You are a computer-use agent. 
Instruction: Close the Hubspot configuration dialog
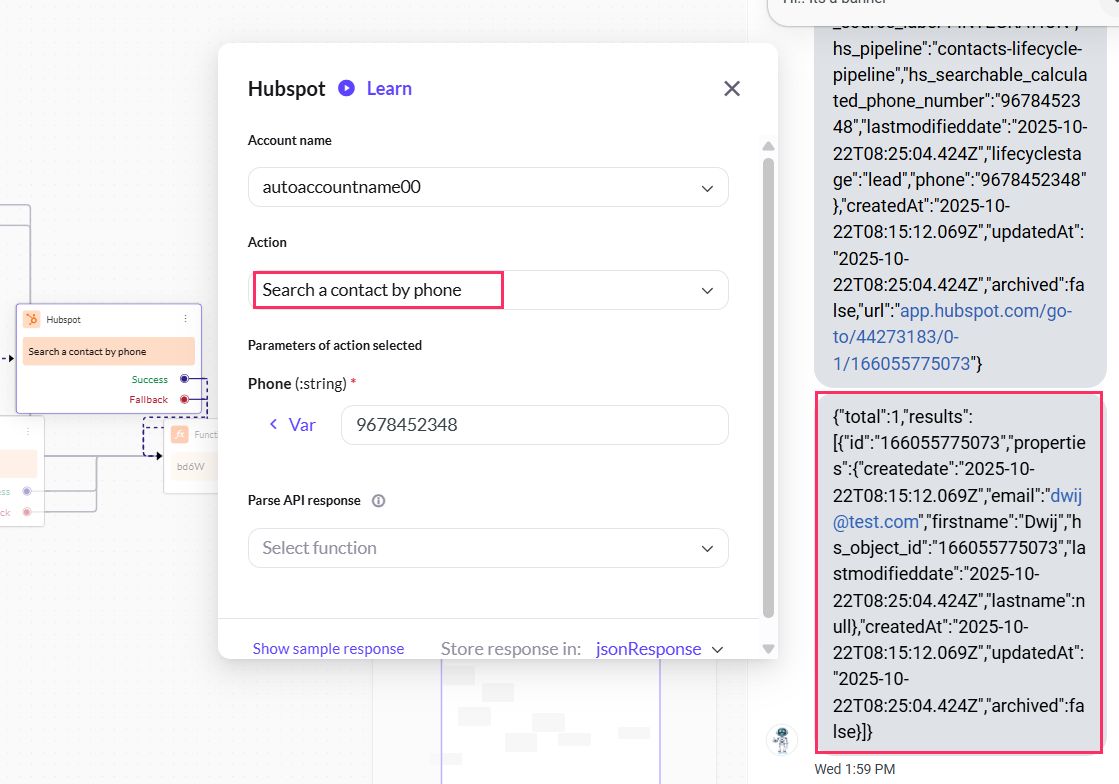(x=732, y=88)
